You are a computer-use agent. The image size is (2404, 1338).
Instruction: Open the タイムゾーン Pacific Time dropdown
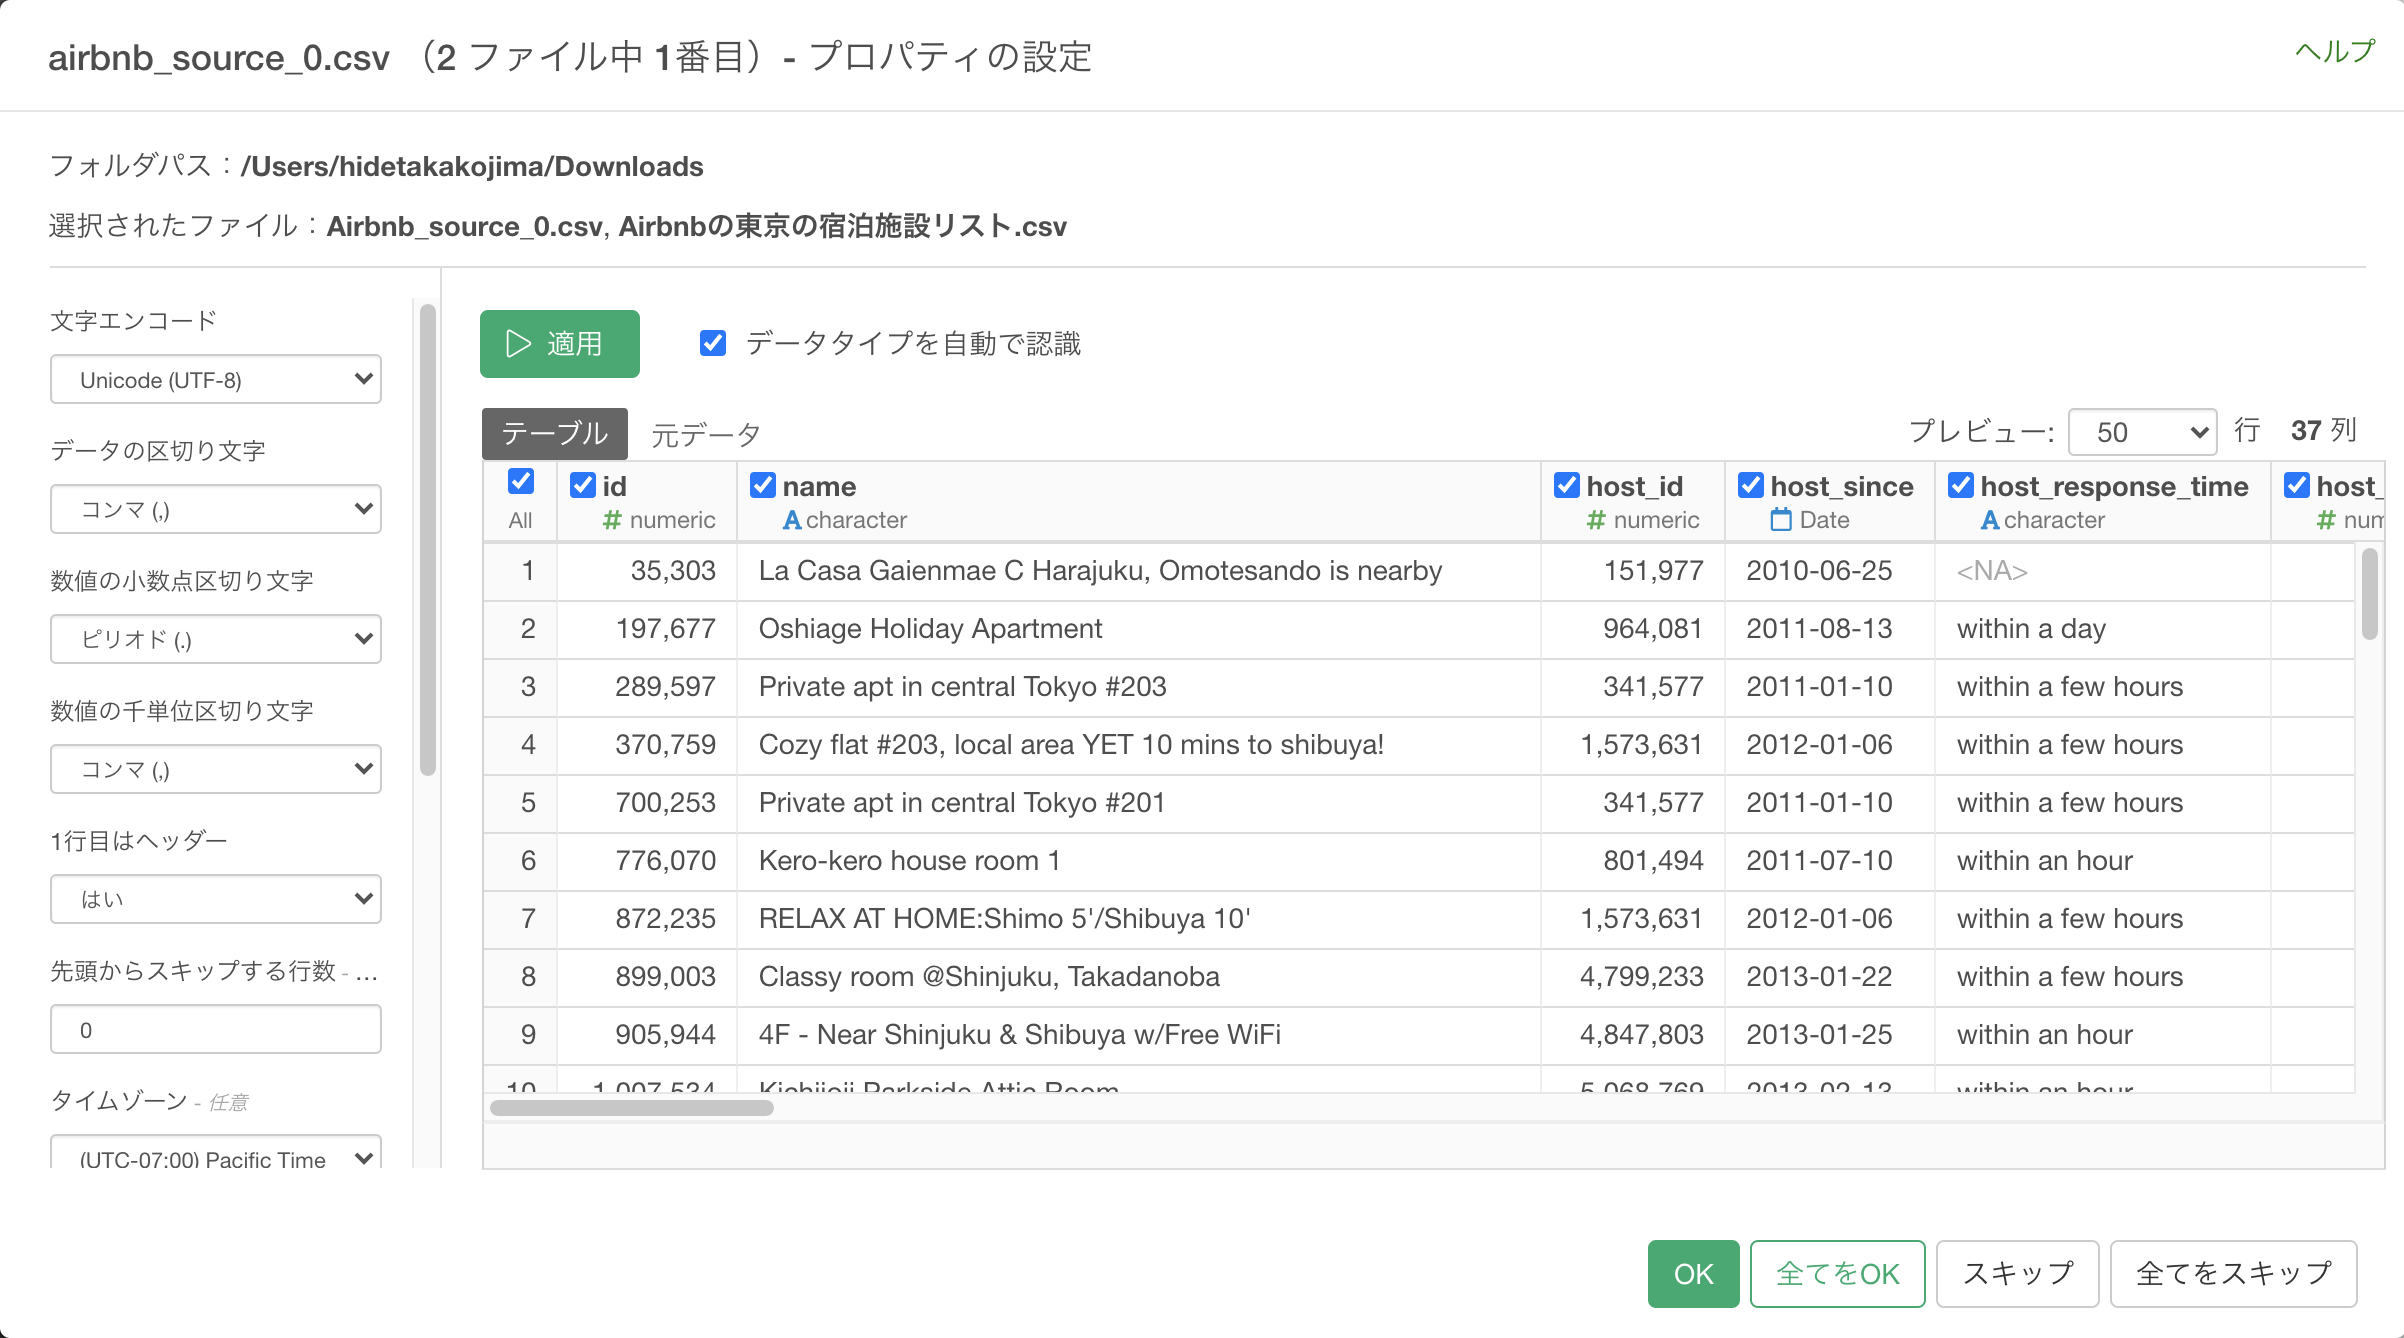216,1153
